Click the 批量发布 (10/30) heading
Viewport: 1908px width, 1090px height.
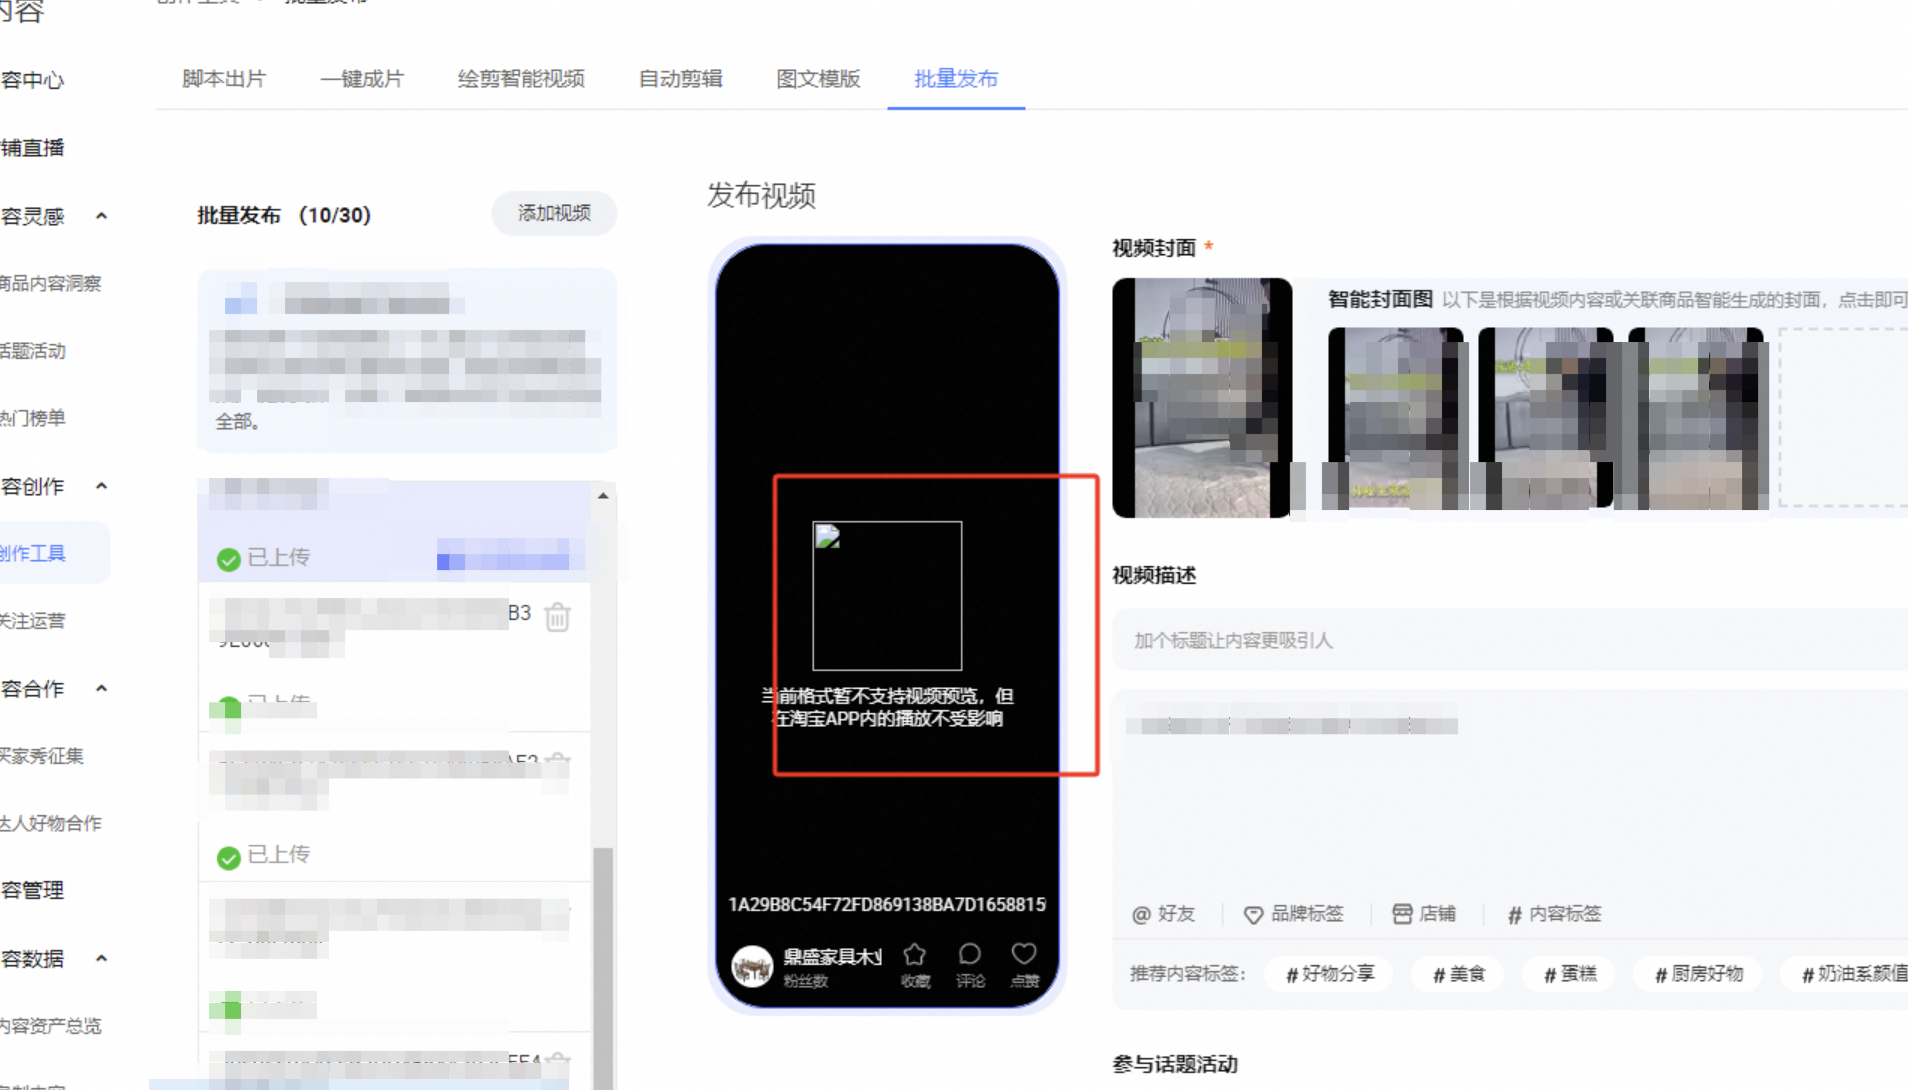[284, 215]
